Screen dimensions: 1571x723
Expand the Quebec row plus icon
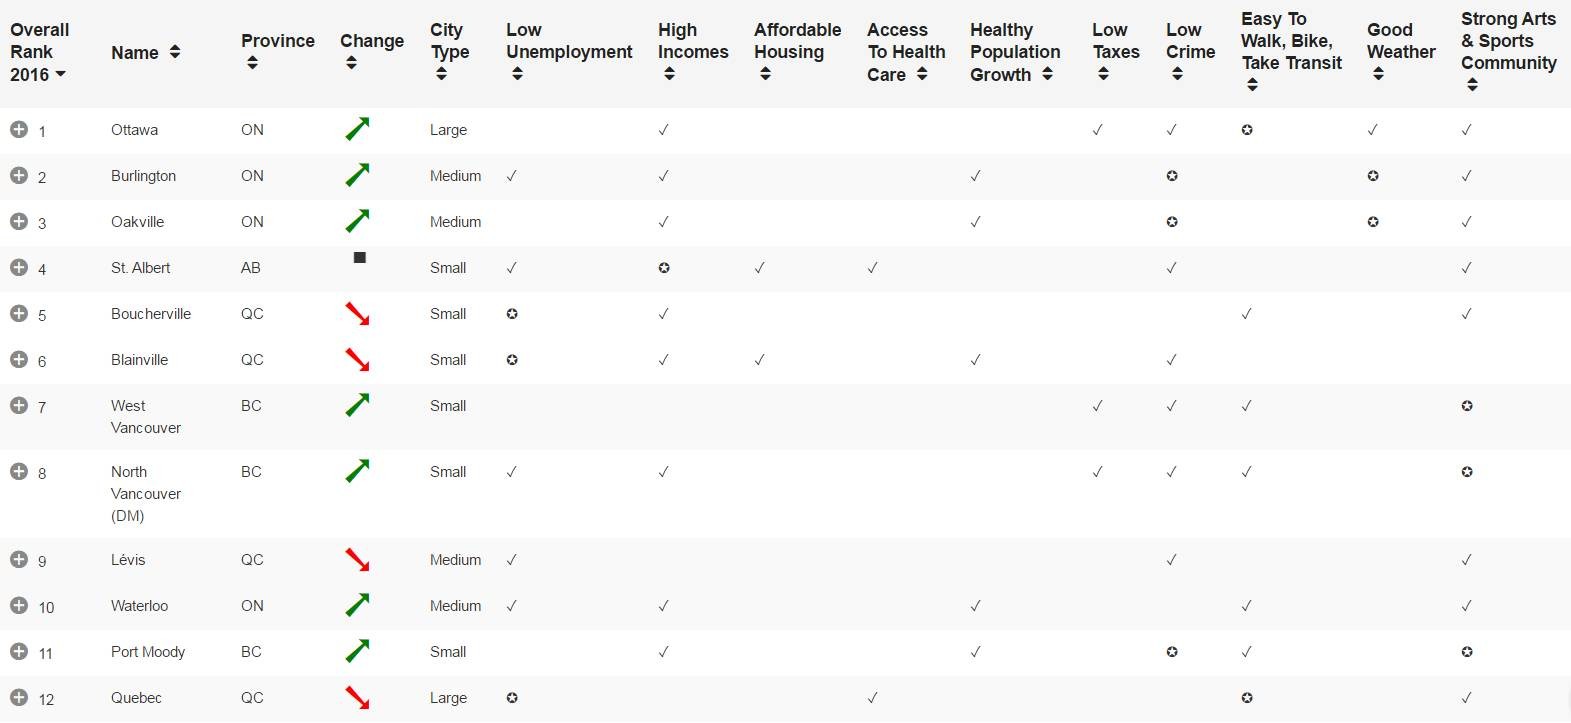click(x=18, y=697)
